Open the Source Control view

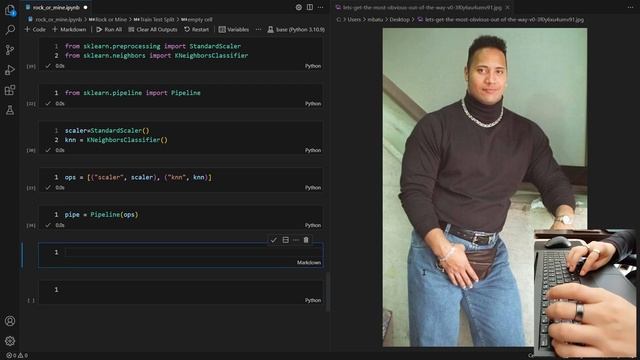10,50
